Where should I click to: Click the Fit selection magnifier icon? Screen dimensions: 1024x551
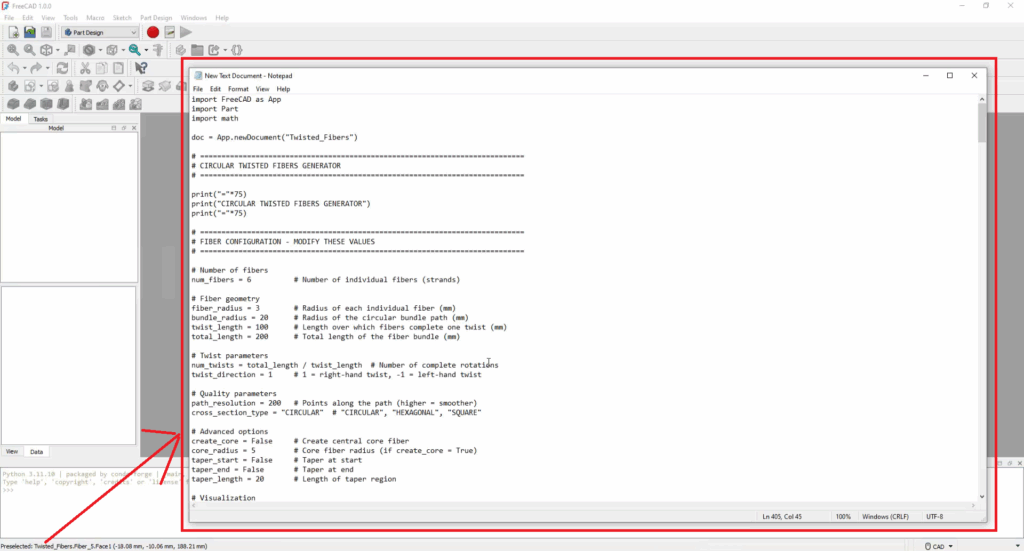(29, 50)
